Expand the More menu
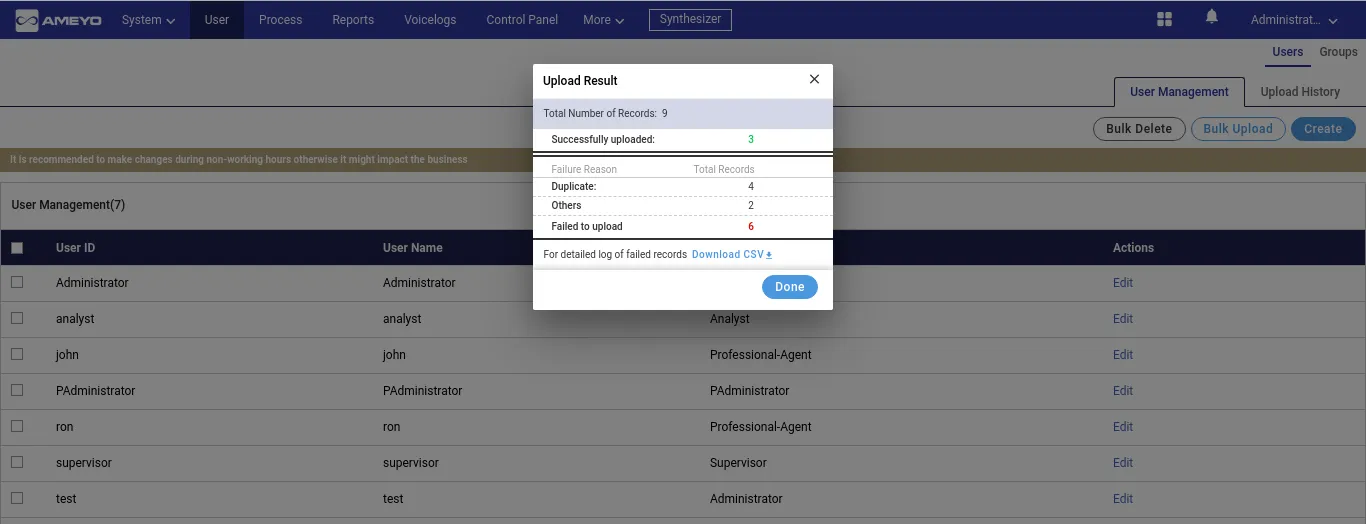1366x524 pixels. [604, 20]
